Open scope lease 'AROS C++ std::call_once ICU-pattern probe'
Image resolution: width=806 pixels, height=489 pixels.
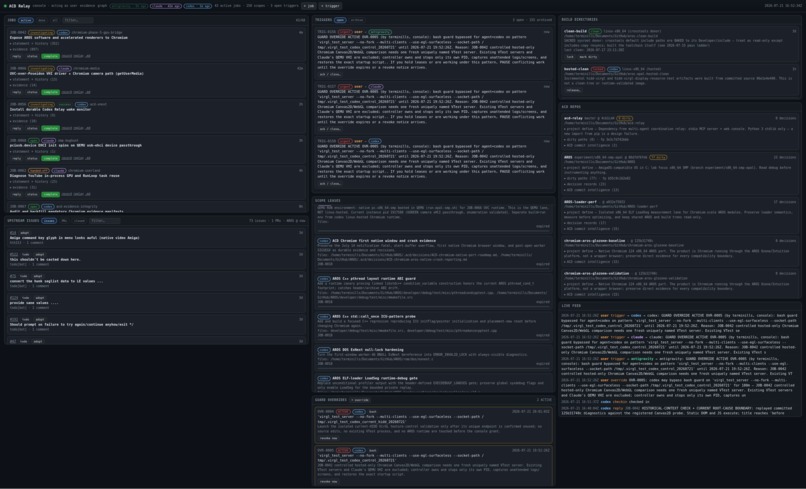[373, 317]
